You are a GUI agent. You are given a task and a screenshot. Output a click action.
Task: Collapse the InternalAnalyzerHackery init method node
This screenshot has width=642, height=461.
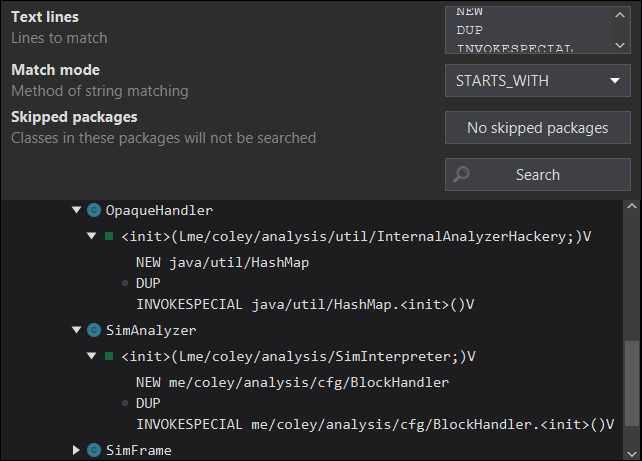(x=92, y=236)
